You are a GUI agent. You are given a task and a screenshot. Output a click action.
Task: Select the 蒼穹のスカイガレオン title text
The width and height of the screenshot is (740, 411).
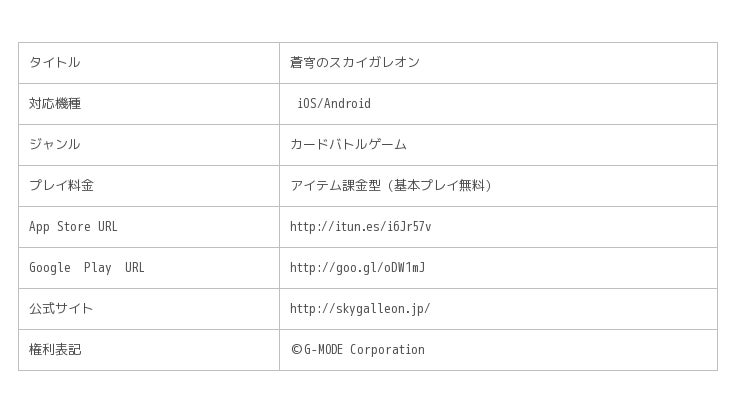click(354, 63)
